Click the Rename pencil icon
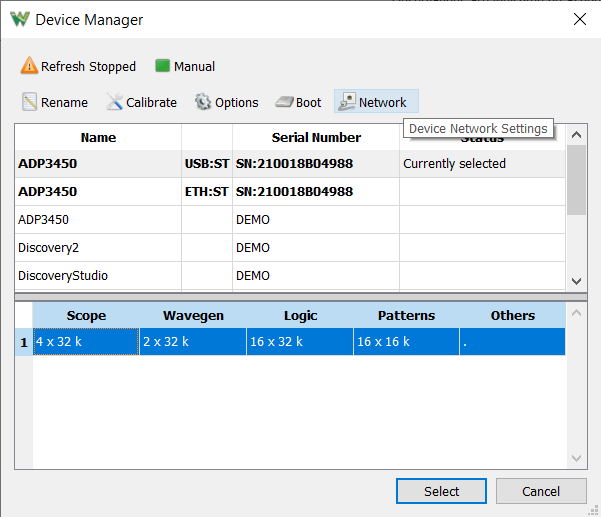 coord(30,102)
